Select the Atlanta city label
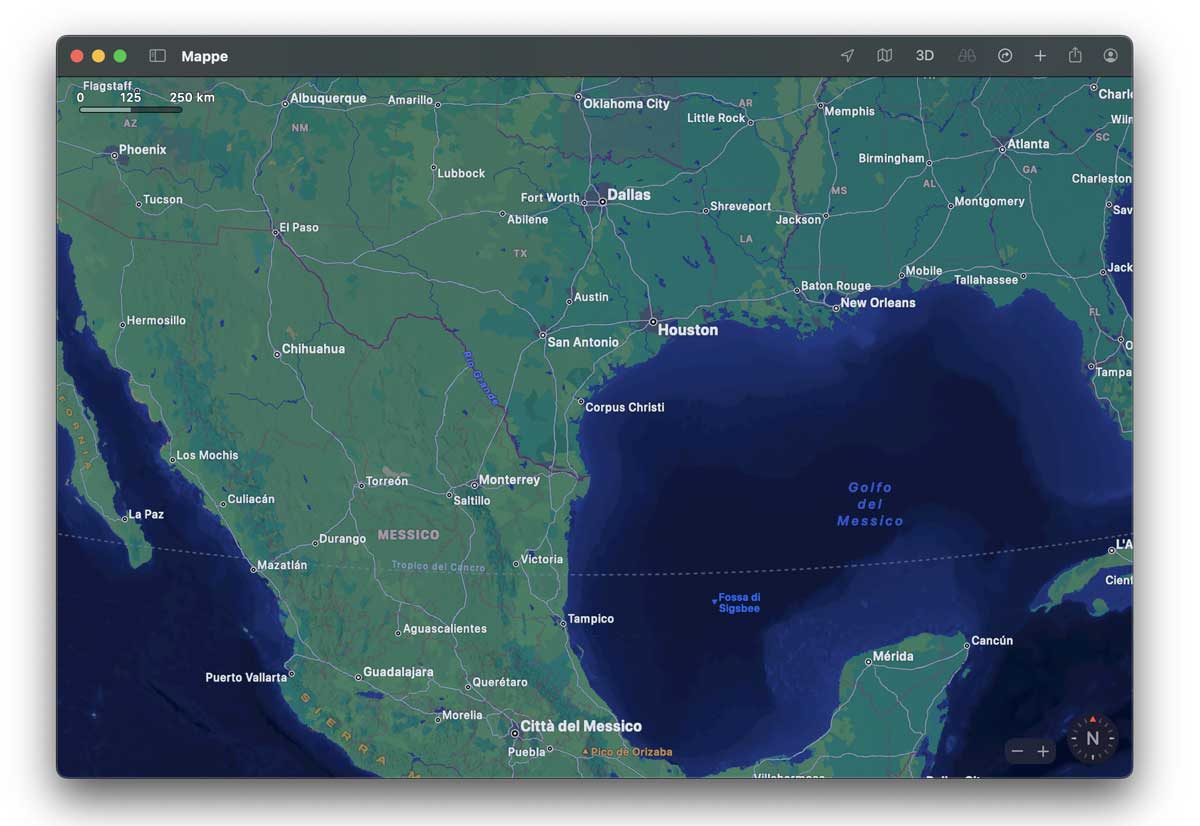 coord(1028,144)
